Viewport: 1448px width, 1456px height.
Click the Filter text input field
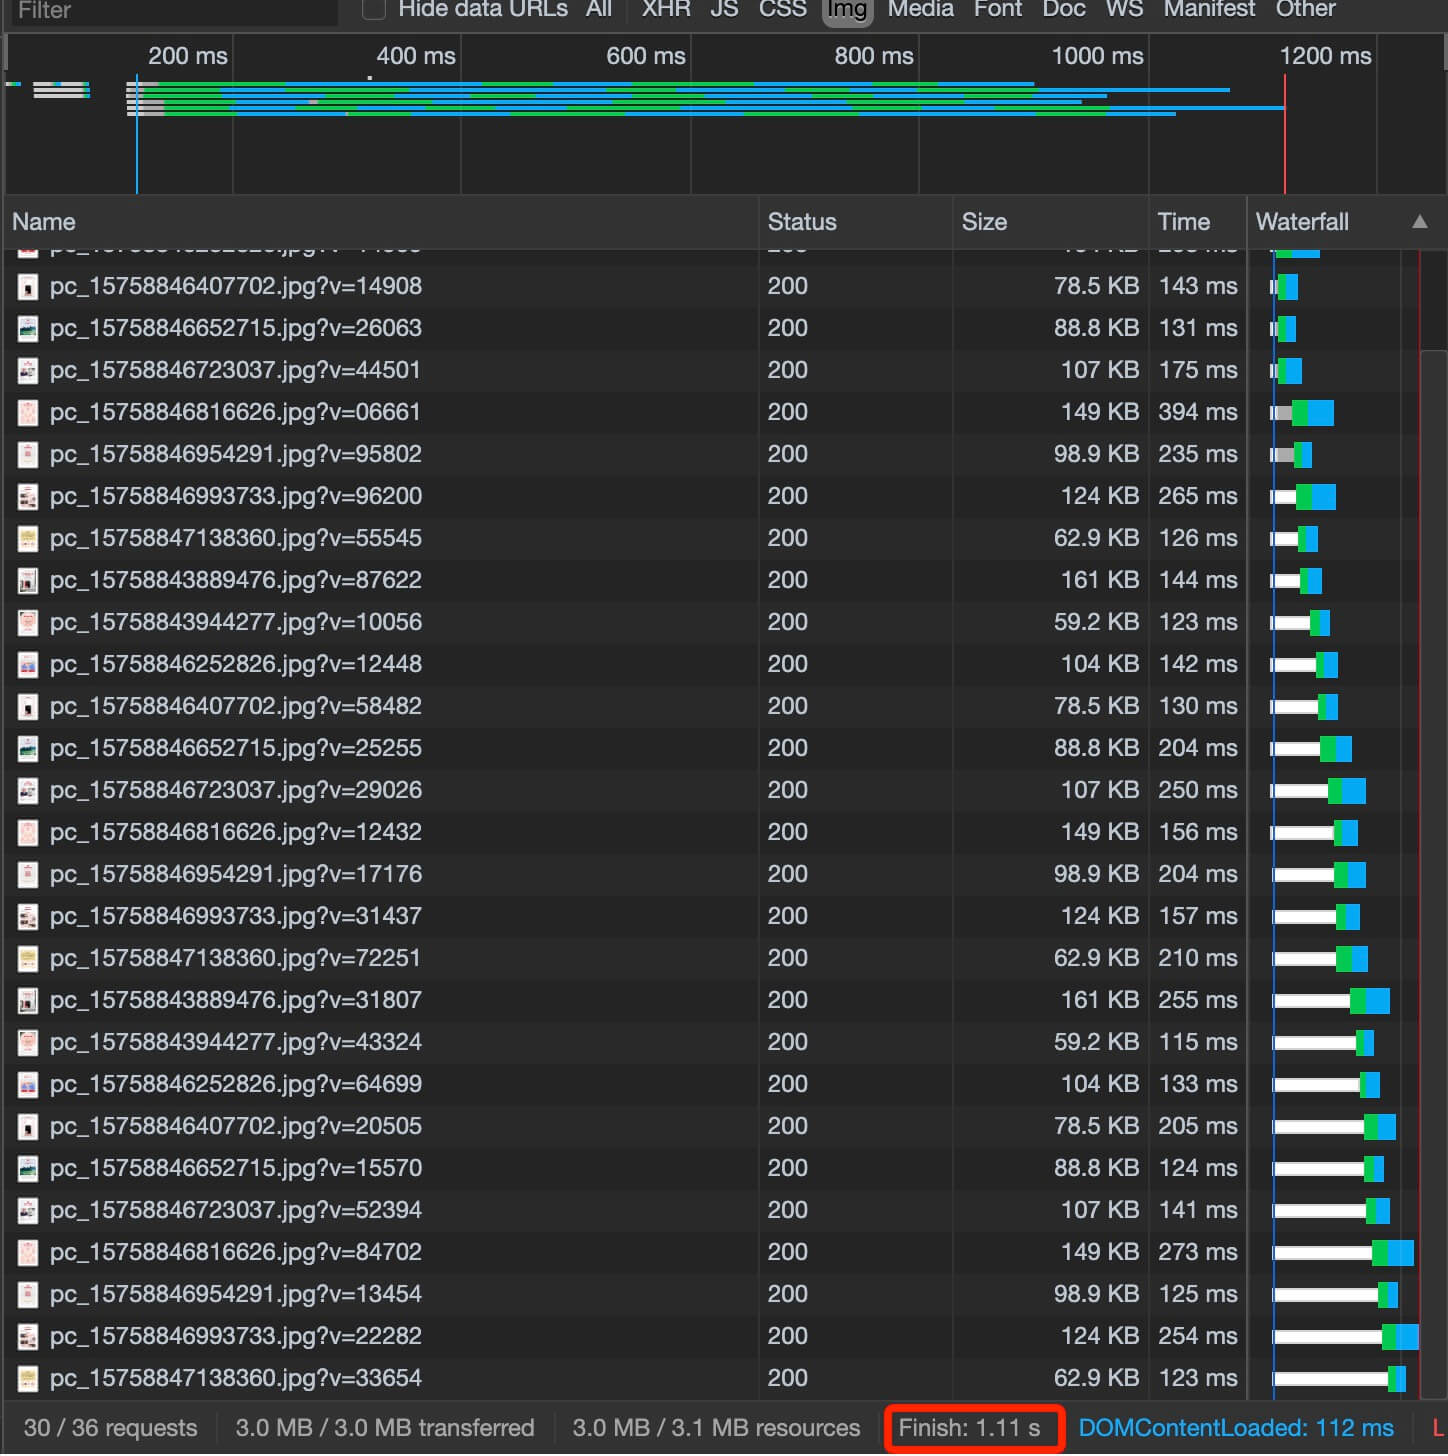pos(172,10)
